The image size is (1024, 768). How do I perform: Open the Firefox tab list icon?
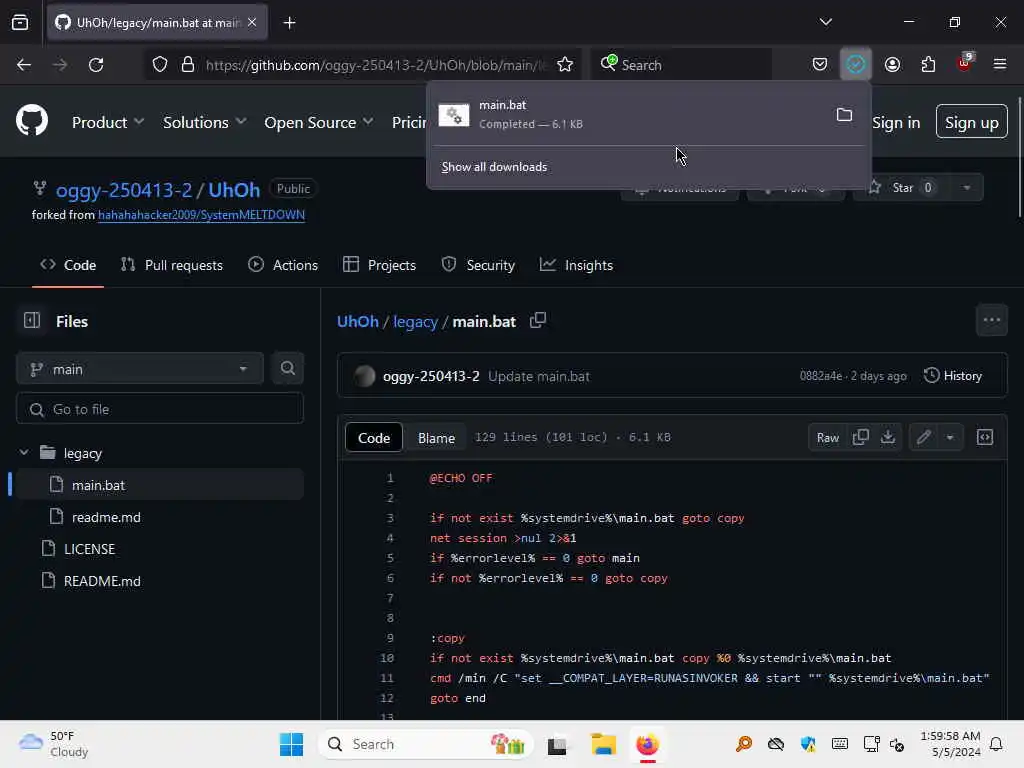pos(20,23)
